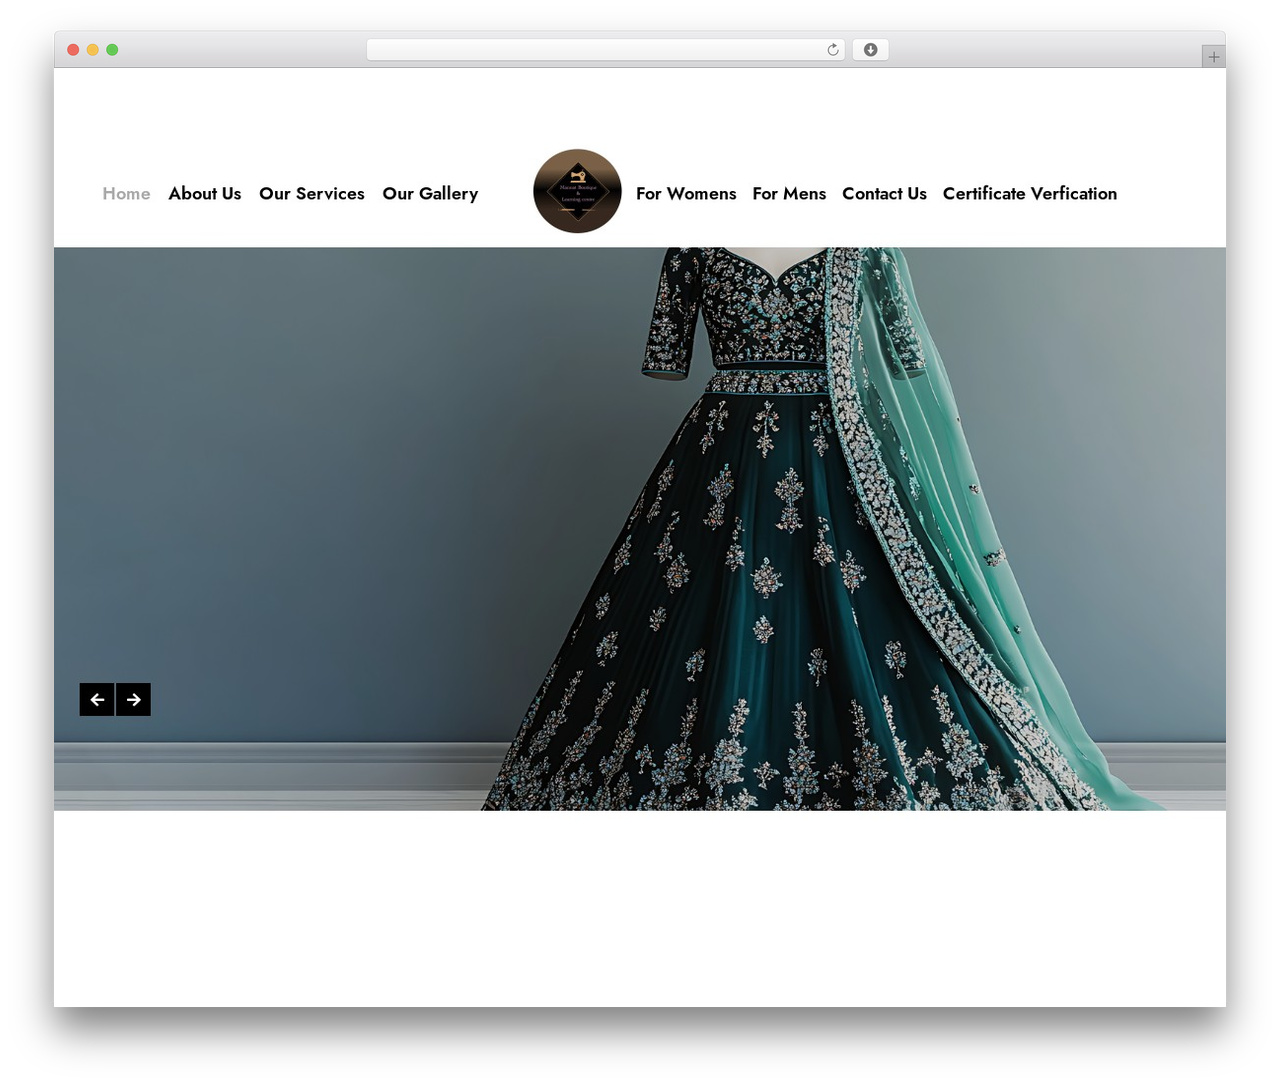Go to the About Us page
Viewport: 1280px width, 1084px height.
205,193
